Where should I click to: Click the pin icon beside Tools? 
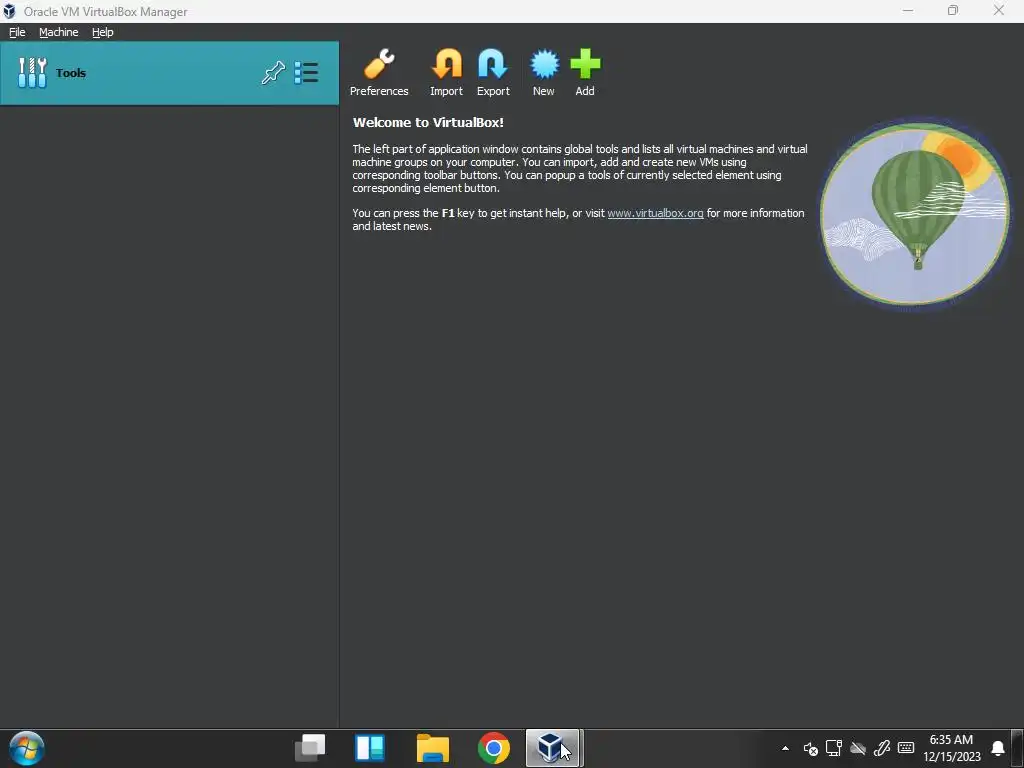click(273, 72)
